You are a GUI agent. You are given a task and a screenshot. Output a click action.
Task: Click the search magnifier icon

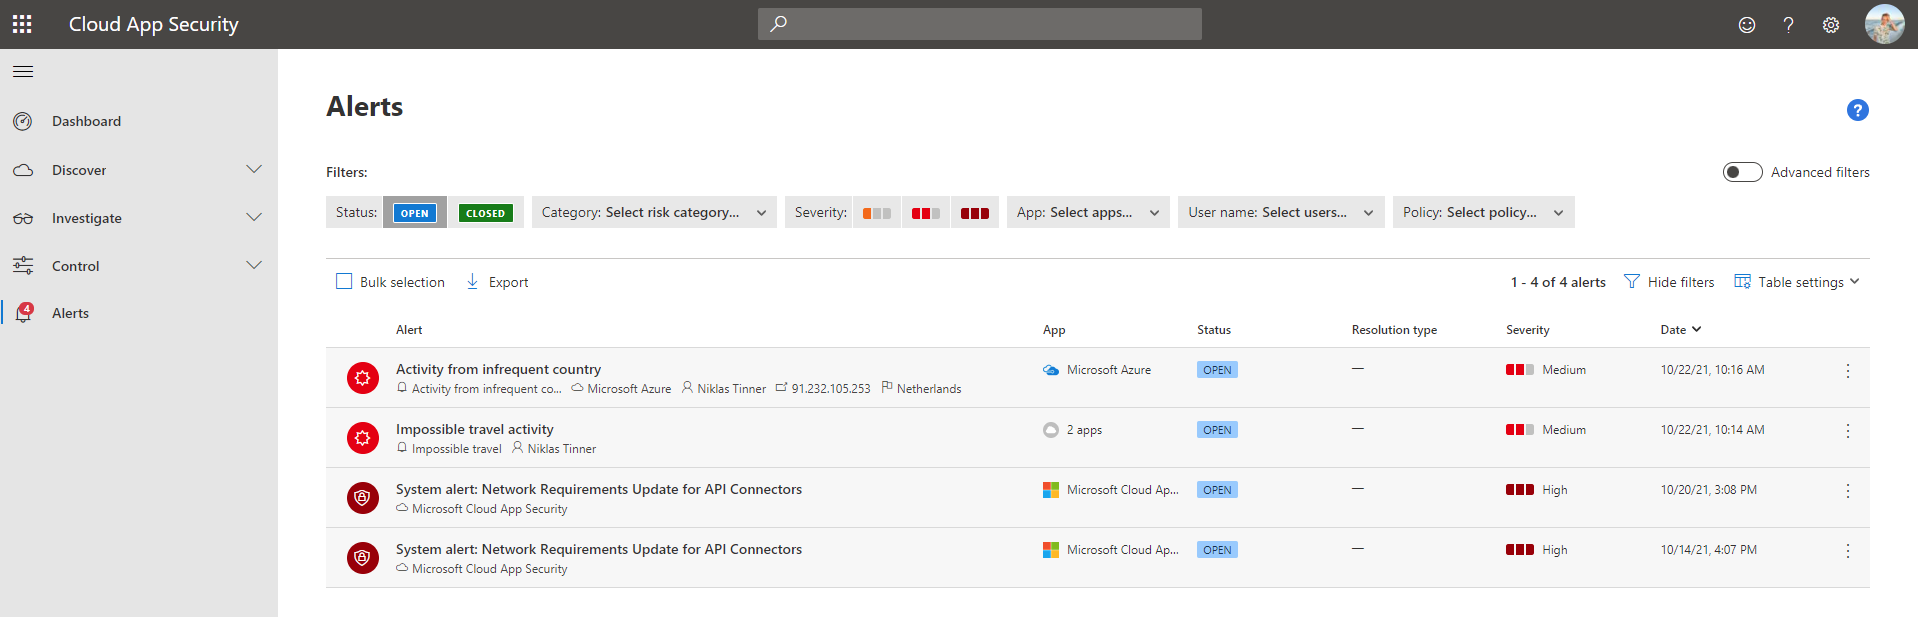pyautogui.click(x=779, y=23)
